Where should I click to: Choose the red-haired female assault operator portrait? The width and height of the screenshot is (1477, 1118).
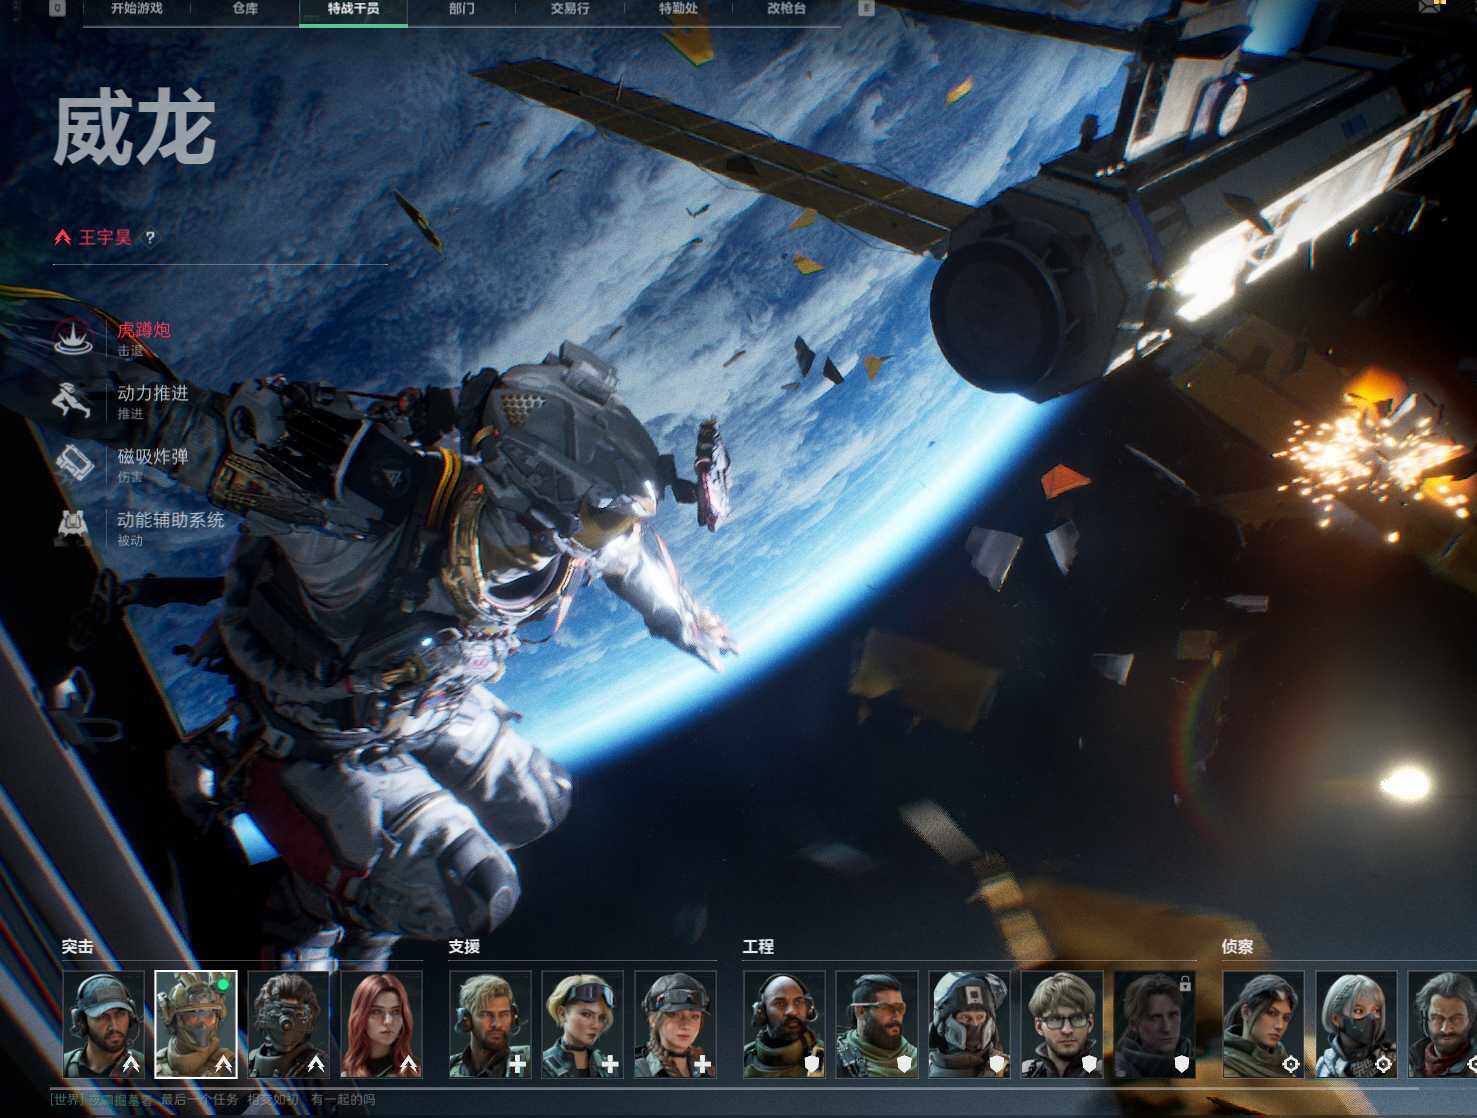tap(381, 1024)
